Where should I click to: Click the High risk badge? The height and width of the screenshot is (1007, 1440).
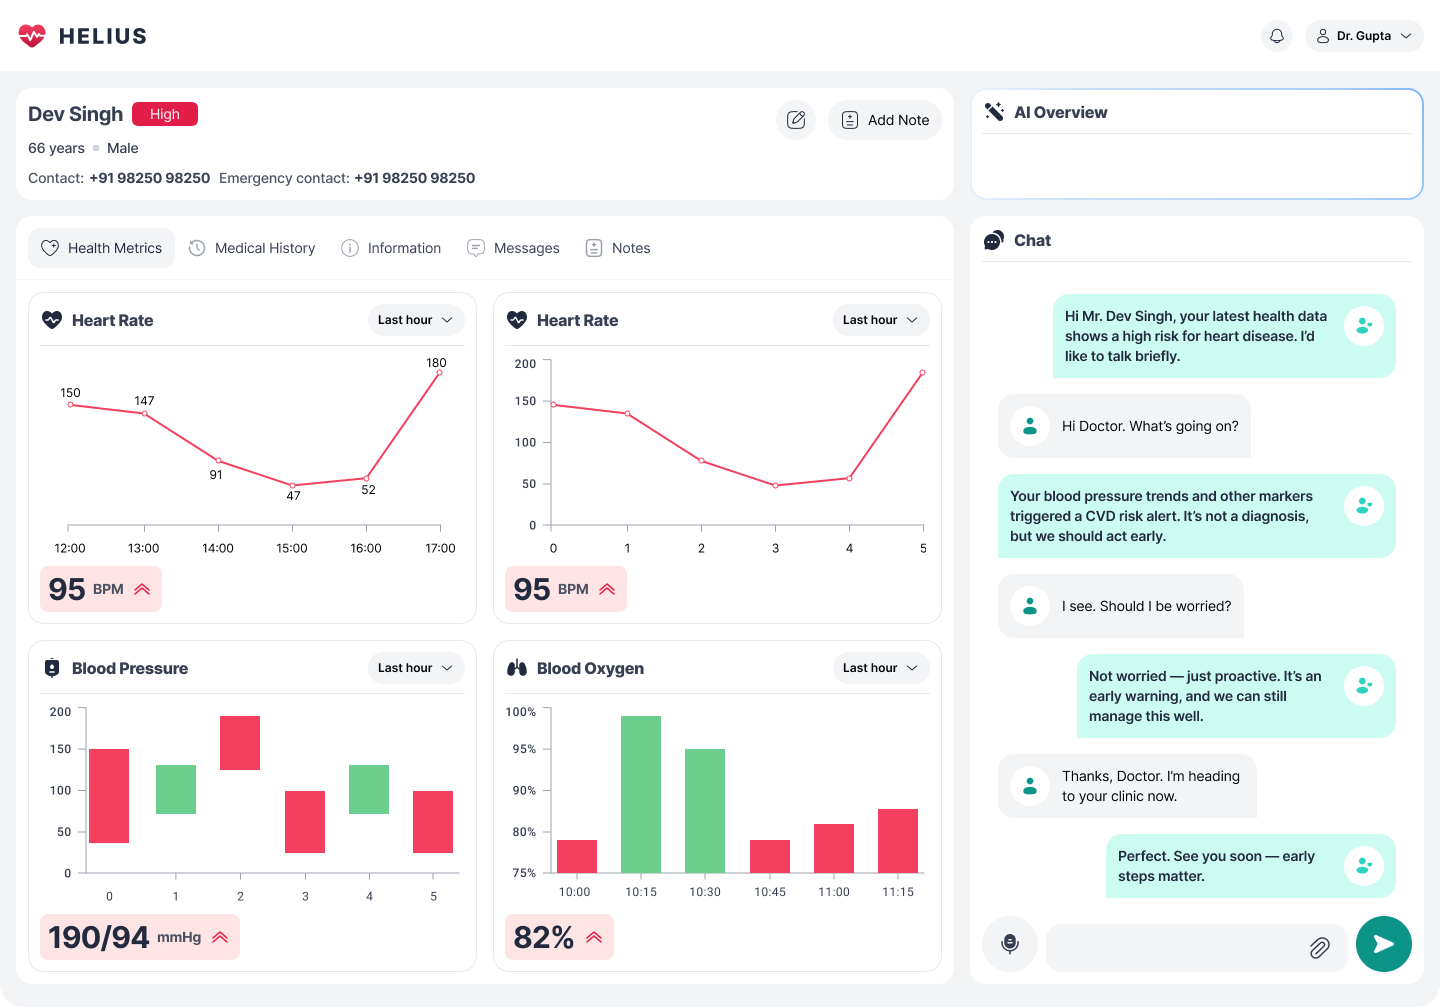(x=165, y=114)
